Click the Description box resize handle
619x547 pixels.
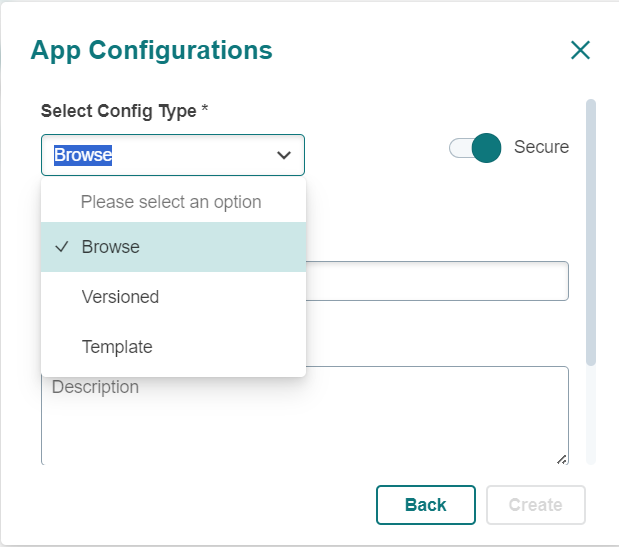561,459
